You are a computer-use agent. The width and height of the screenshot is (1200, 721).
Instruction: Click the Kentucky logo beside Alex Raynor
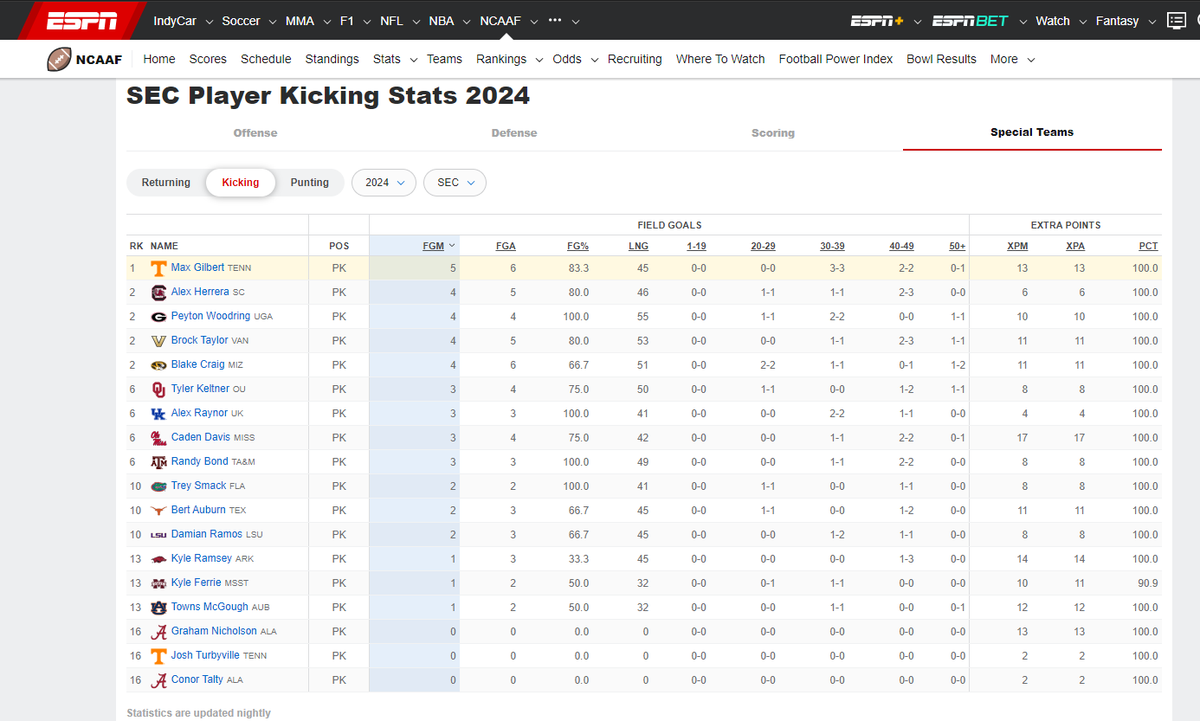[x=158, y=413]
